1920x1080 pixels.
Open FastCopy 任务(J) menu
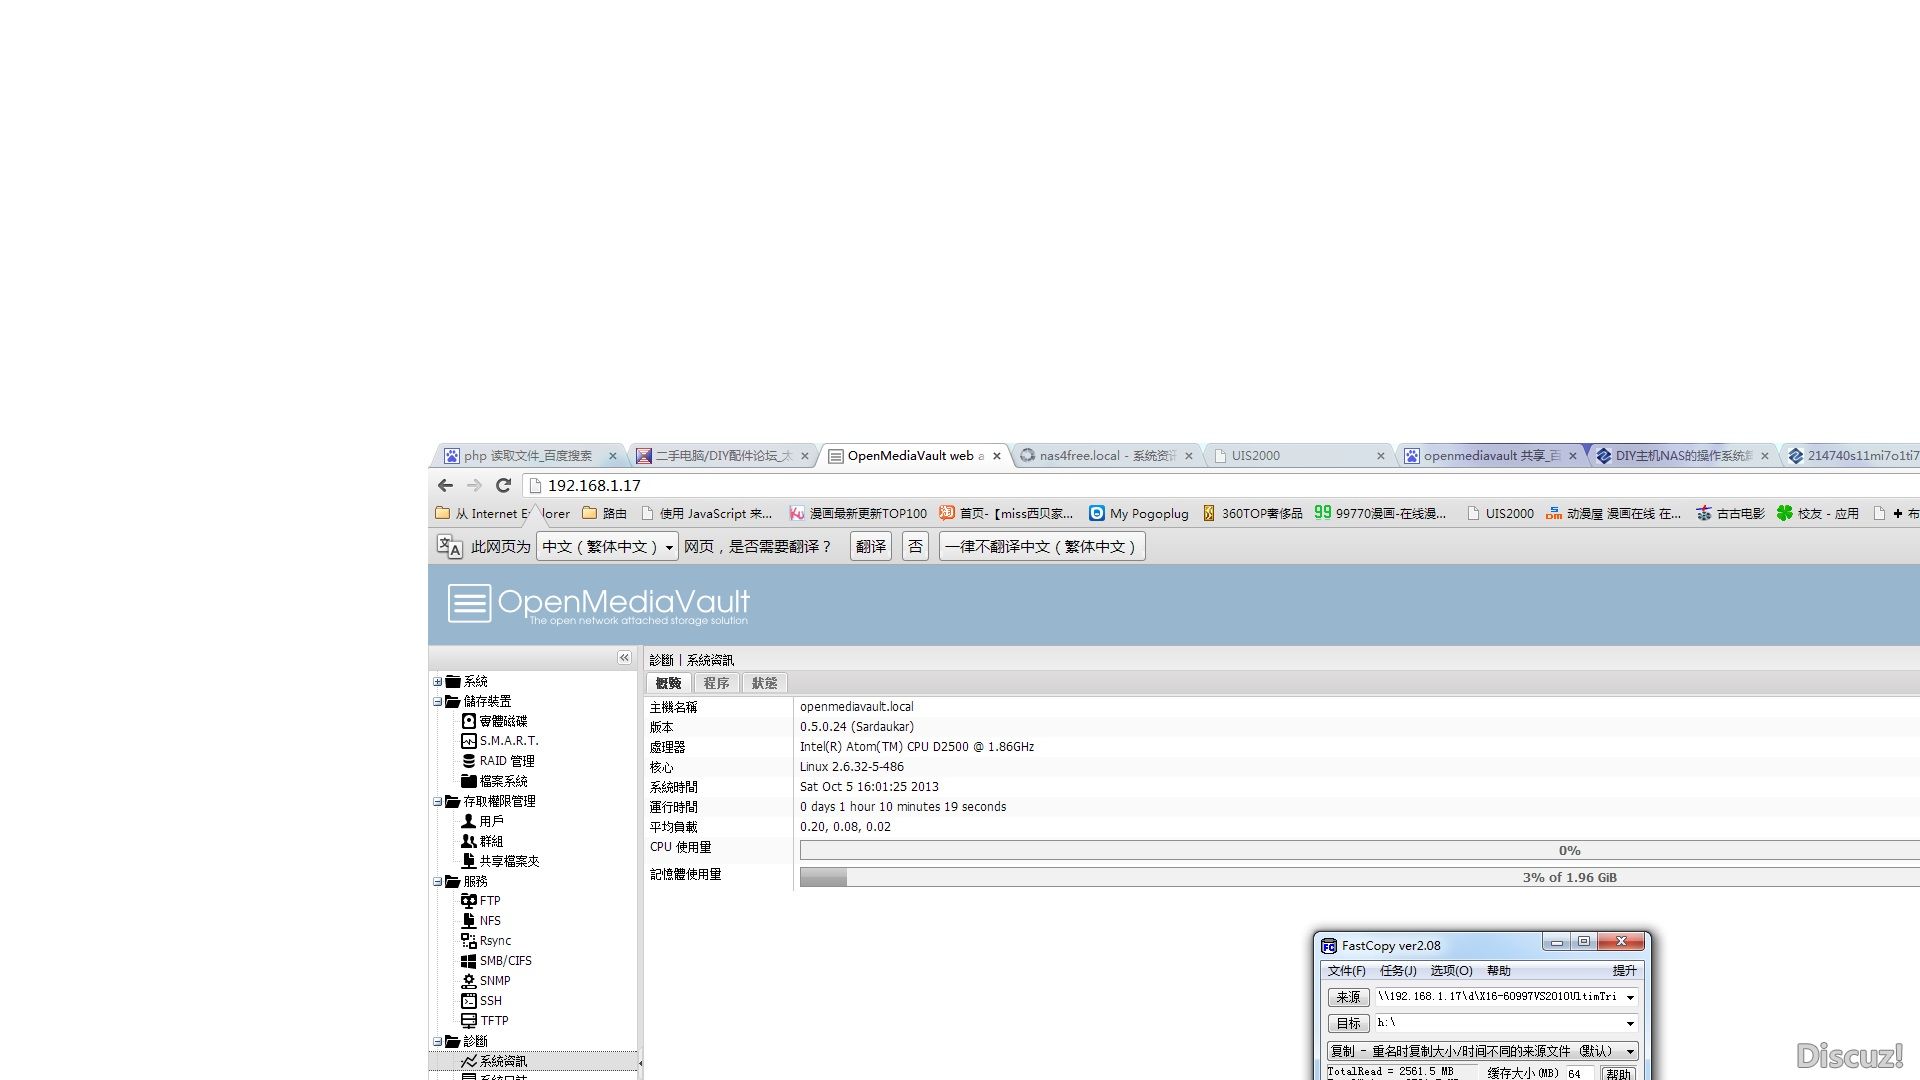click(1398, 971)
